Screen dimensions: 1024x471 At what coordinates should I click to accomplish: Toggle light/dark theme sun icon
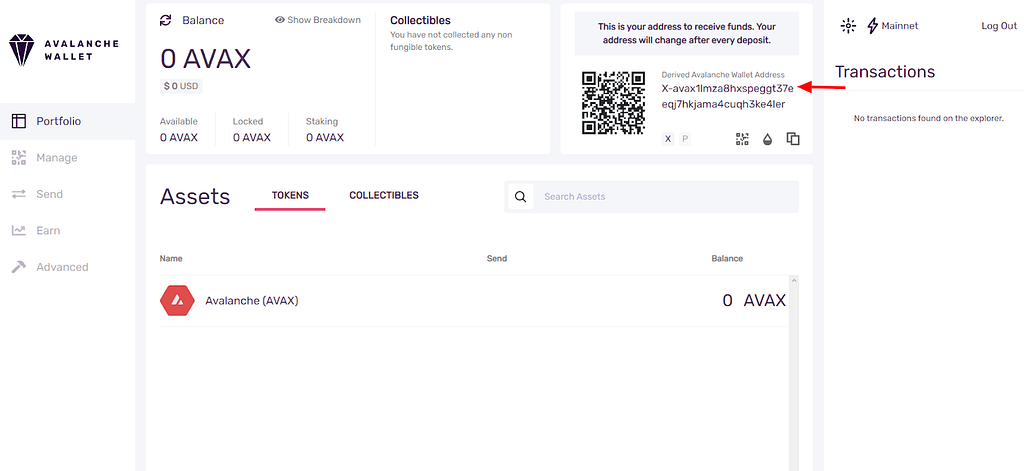tap(848, 25)
